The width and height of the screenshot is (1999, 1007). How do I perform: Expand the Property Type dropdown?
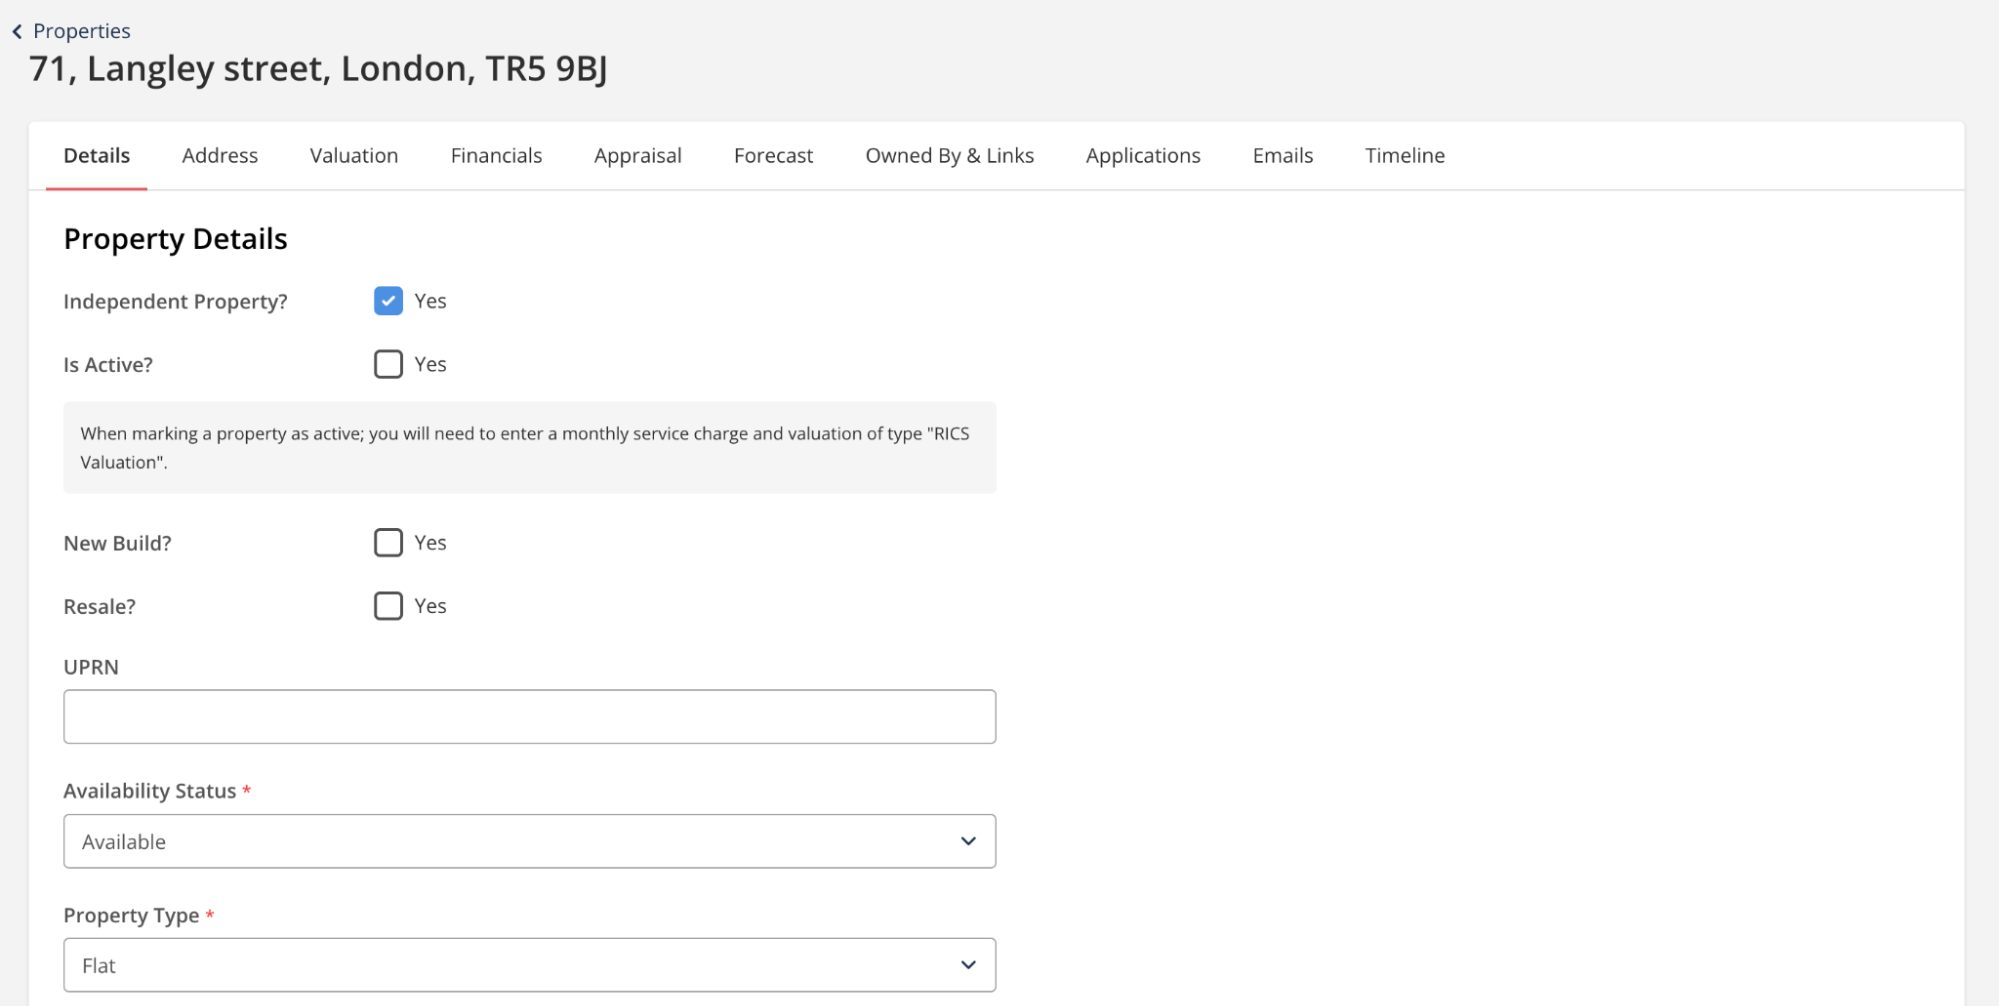[529, 965]
